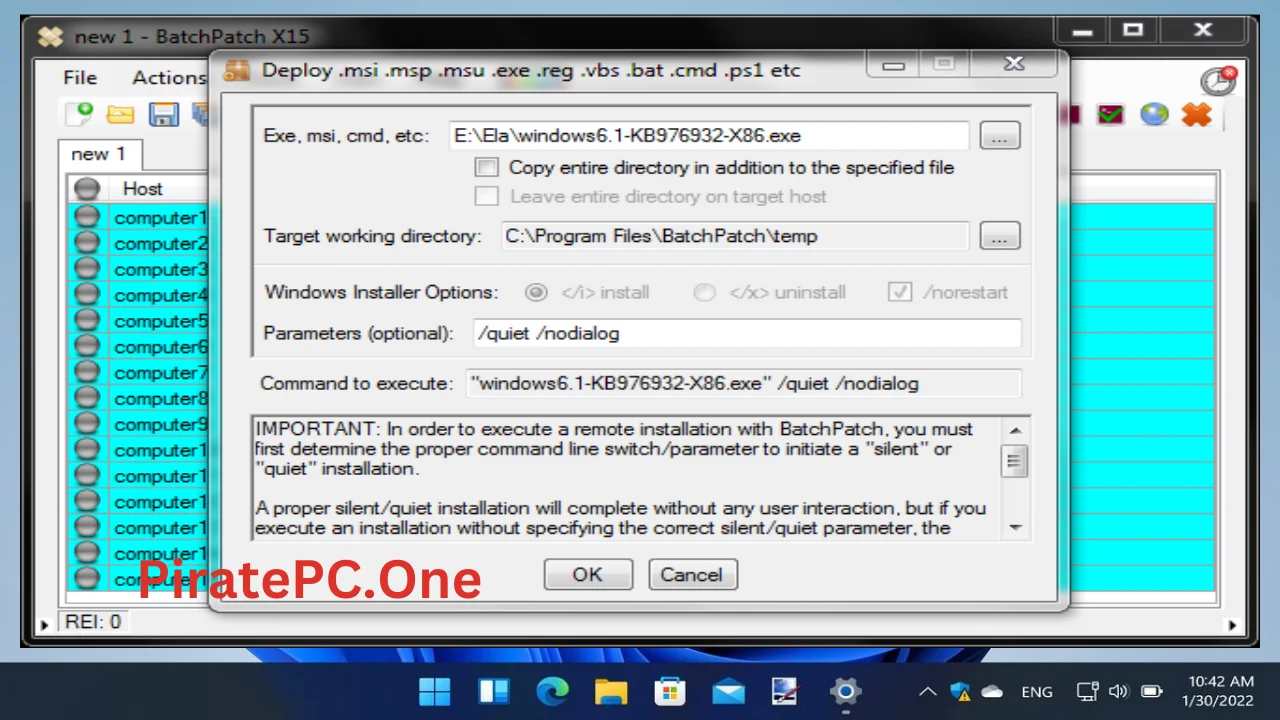Click the orange X toolbar icon
The width and height of the screenshot is (1280, 720).
[x=1196, y=114]
